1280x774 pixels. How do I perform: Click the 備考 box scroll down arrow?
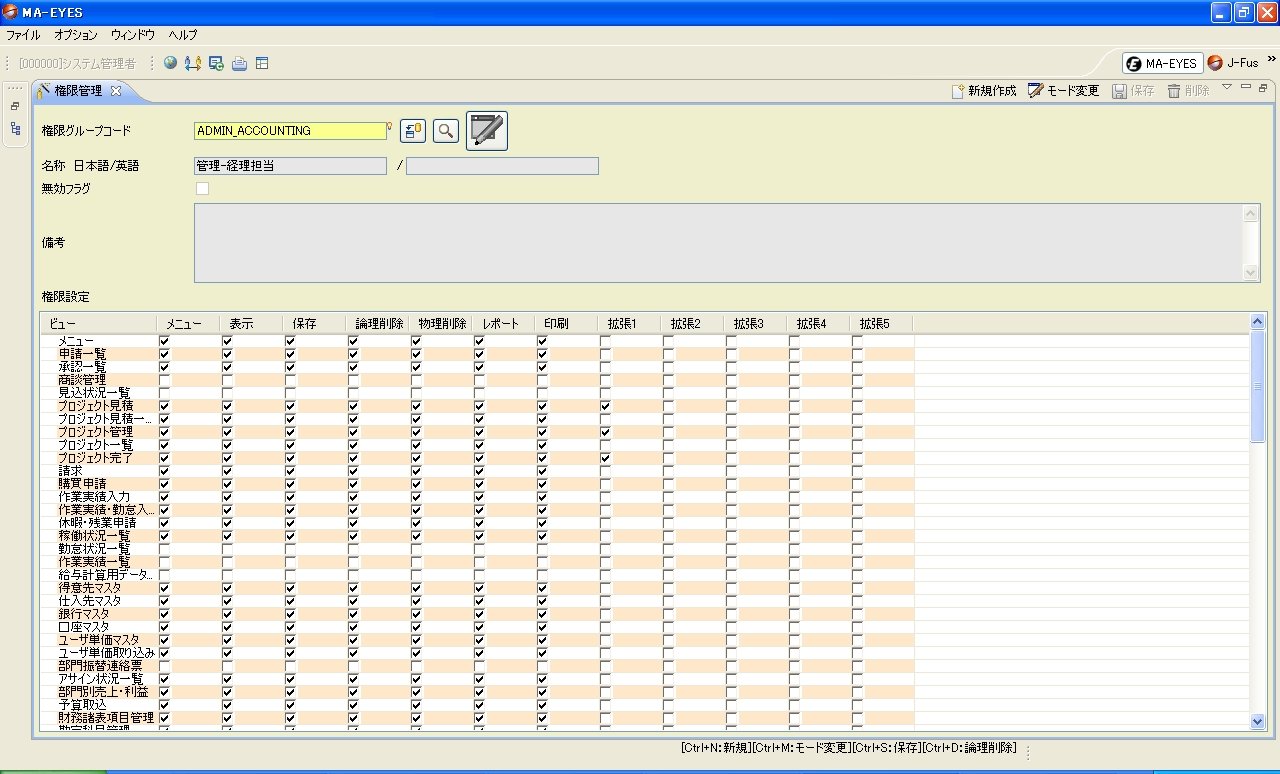pyautogui.click(x=1251, y=273)
